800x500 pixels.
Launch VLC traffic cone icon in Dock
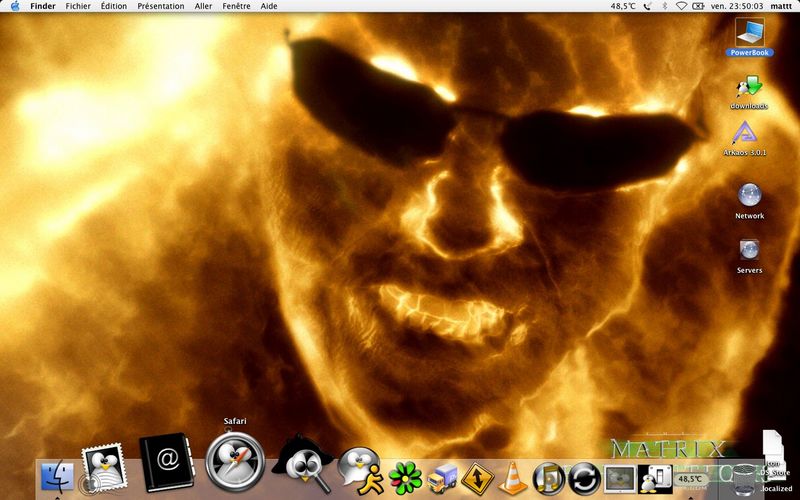coord(513,478)
